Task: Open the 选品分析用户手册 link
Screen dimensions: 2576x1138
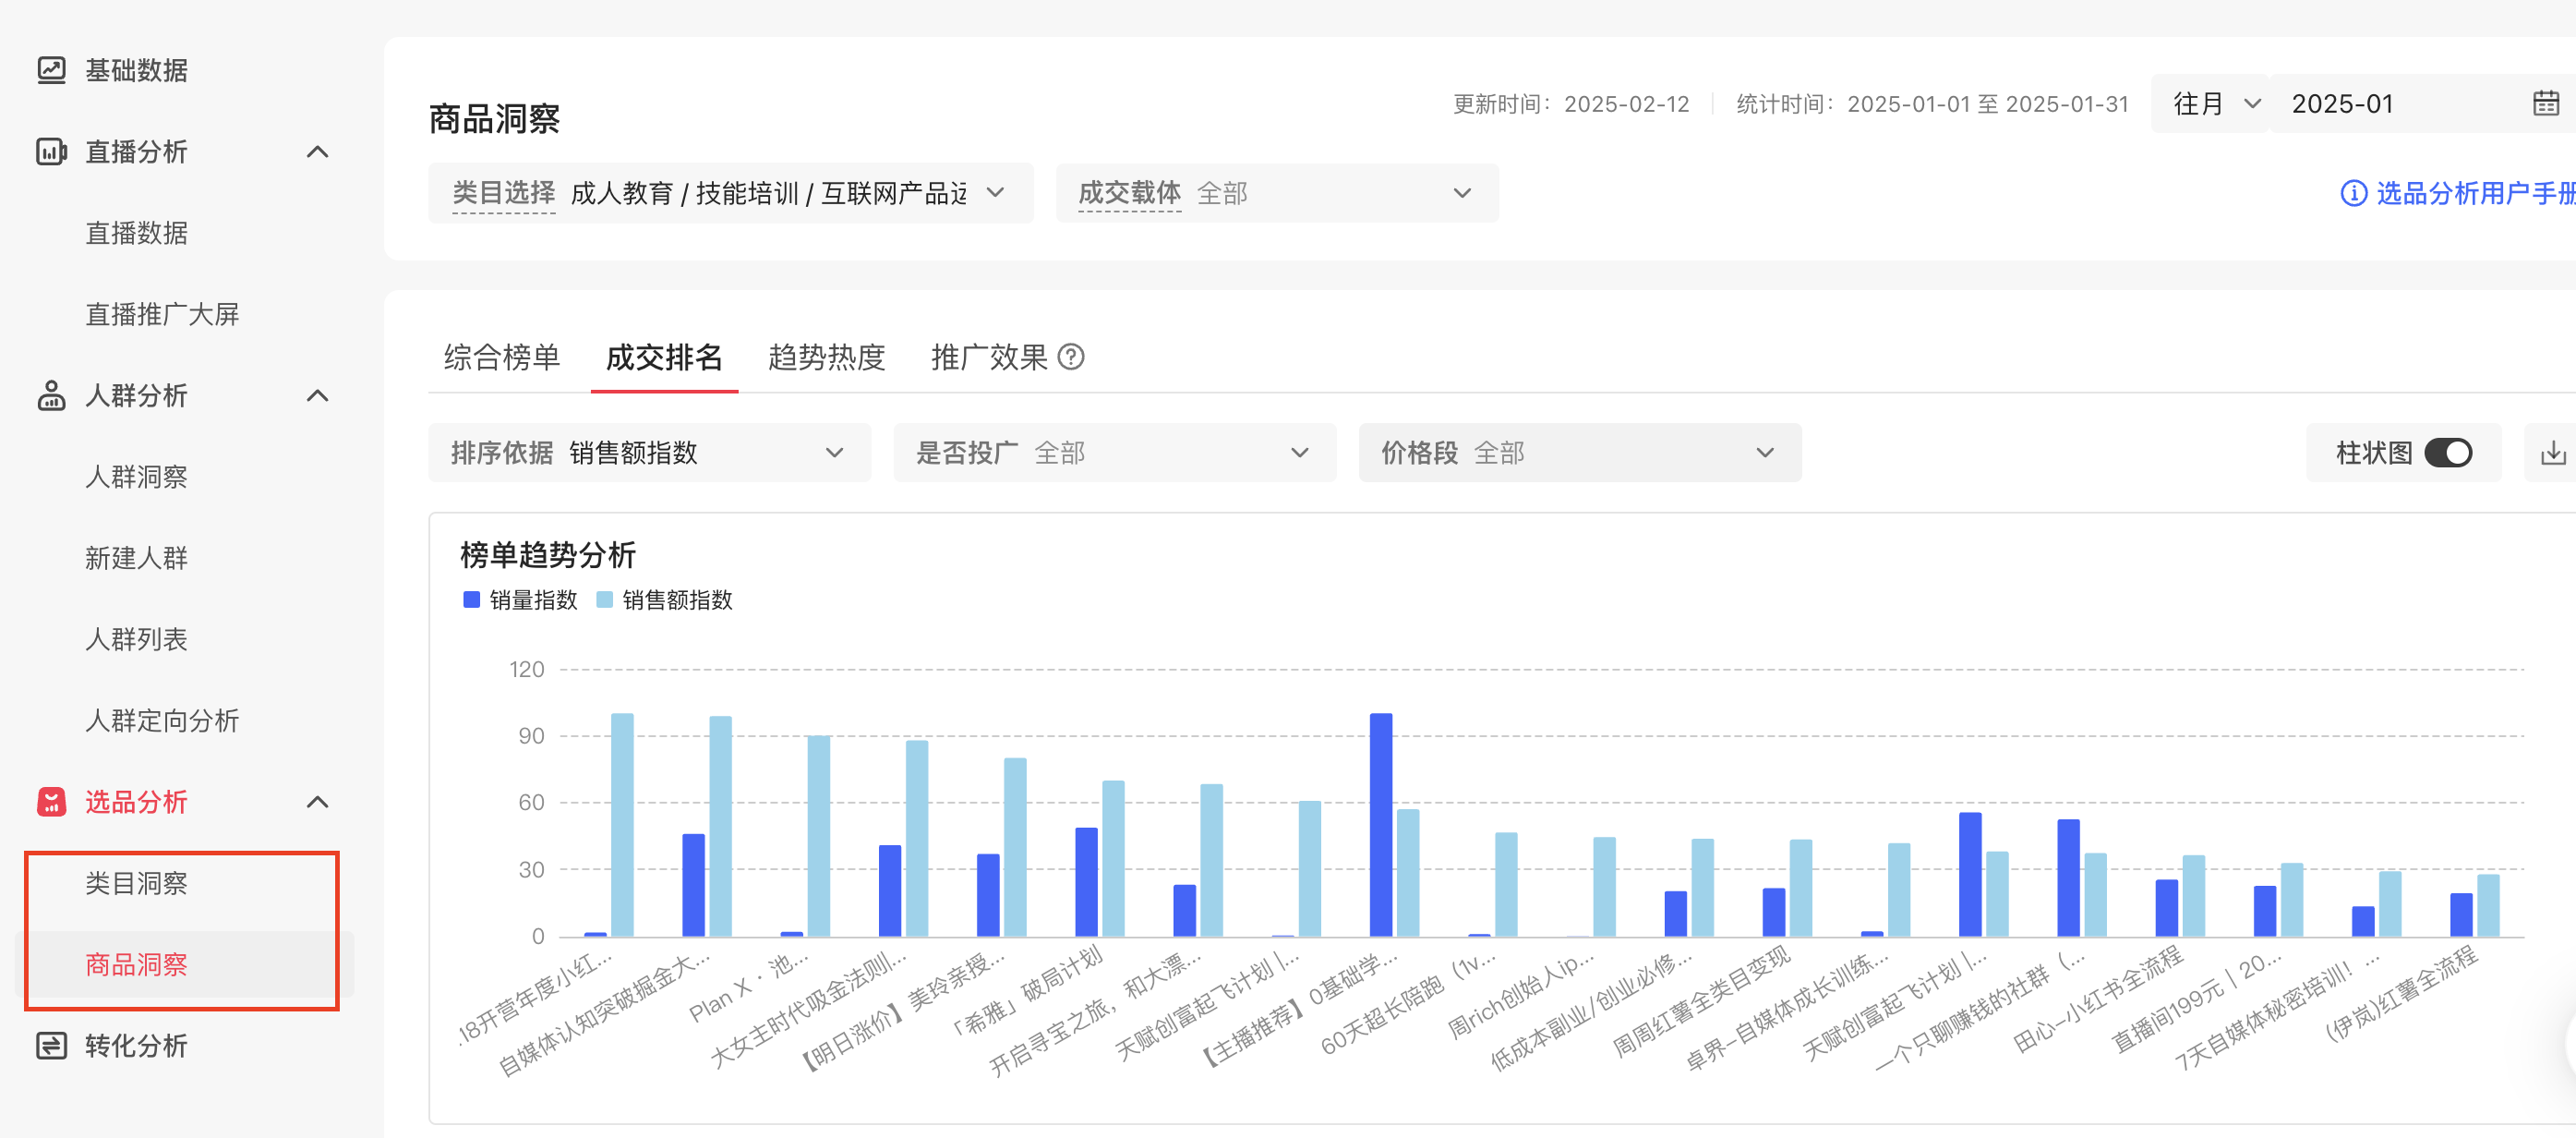Action: click(x=2464, y=193)
